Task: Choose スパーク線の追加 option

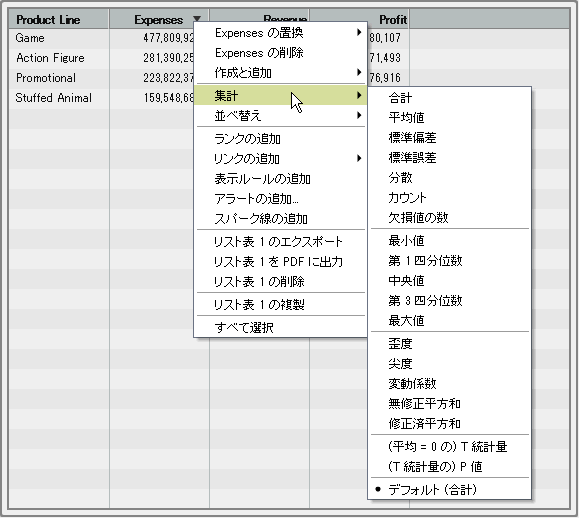Action: tap(280, 219)
